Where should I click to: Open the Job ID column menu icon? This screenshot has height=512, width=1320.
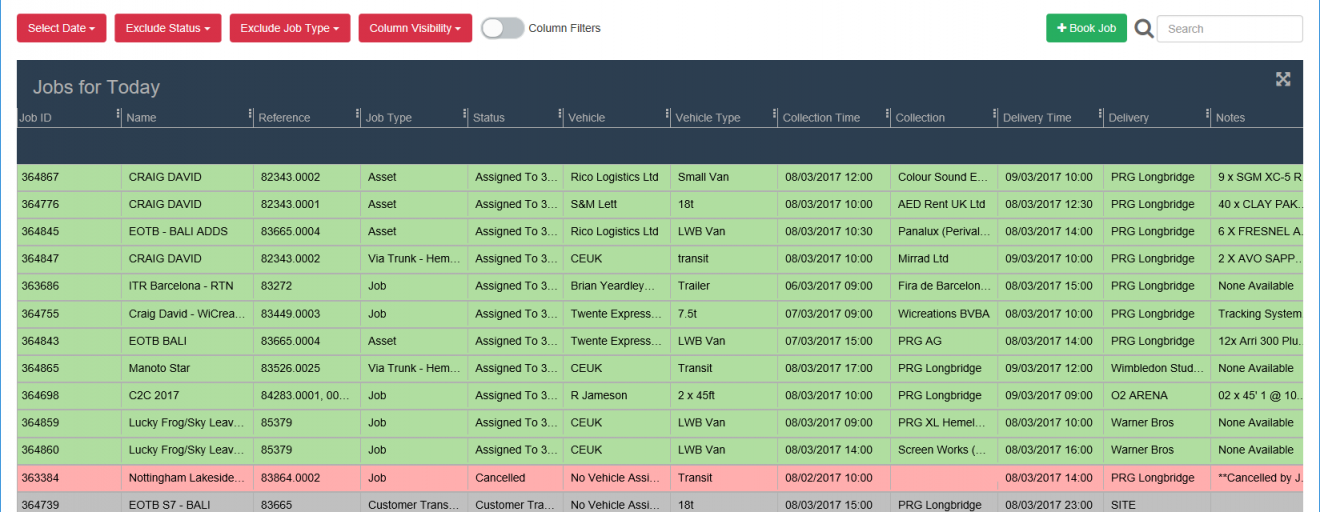click(x=118, y=117)
